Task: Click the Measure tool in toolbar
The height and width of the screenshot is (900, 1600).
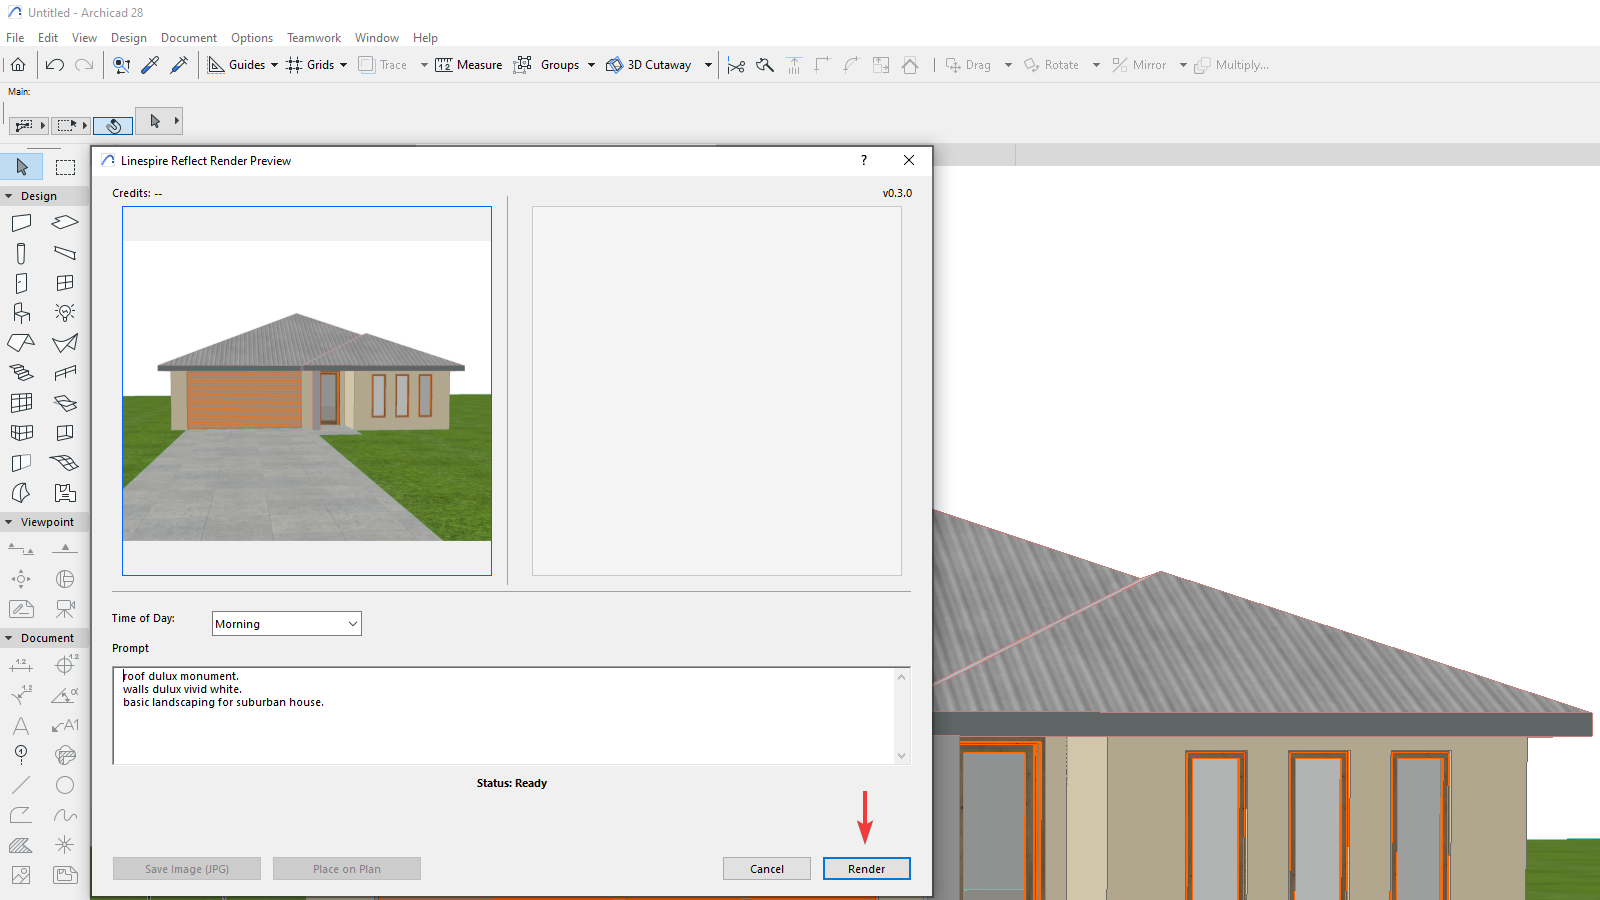Action: click(x=469, y=65)
